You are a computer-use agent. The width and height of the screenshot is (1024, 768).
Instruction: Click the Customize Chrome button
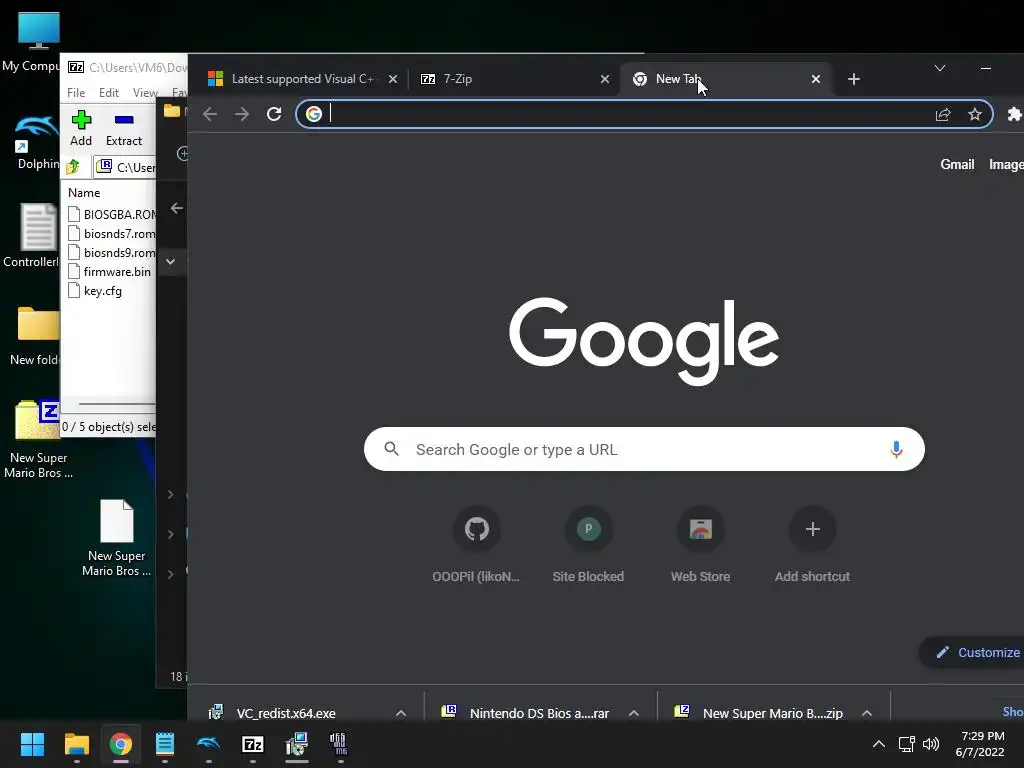click(x=974, y=652)
